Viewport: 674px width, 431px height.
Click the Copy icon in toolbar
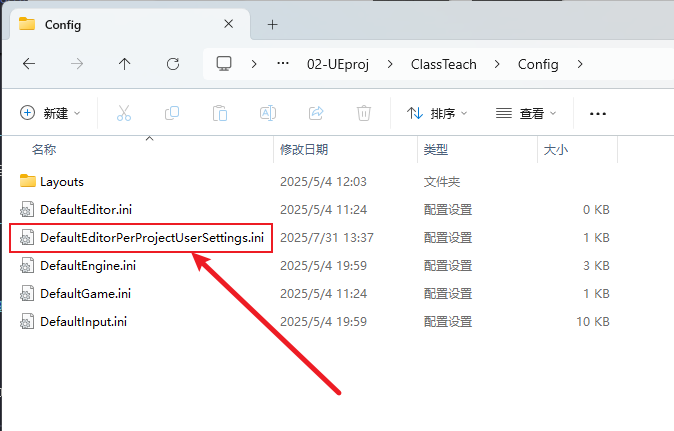coord(172,113)
